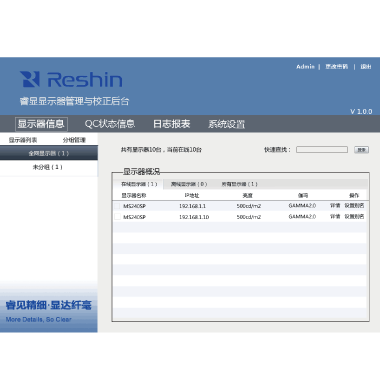The width and height of the screenshot is (380, 380).
Task: Open the 日志报表 section
Action: (x=171, y=124)
